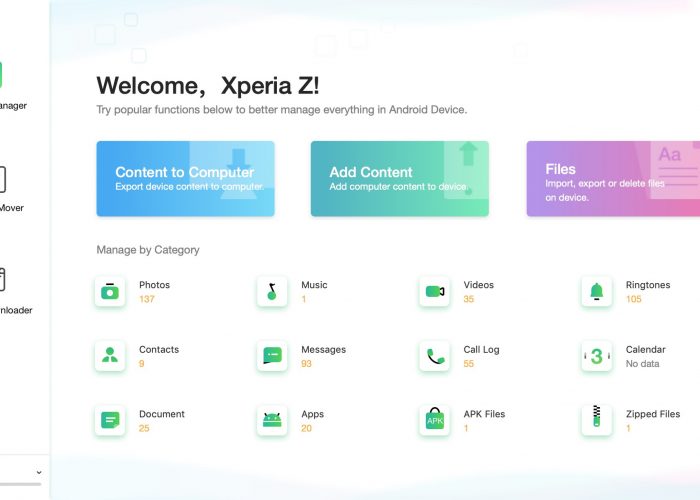
Task: Select the Zipped Files label
Action: click(653, 414)
